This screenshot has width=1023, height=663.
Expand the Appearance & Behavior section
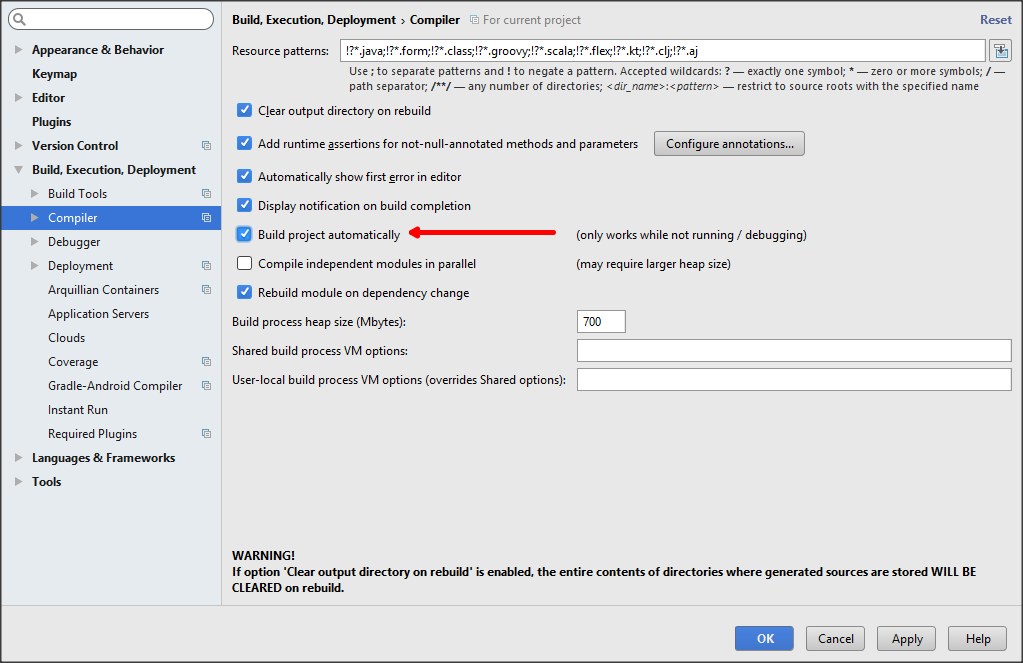18,49
